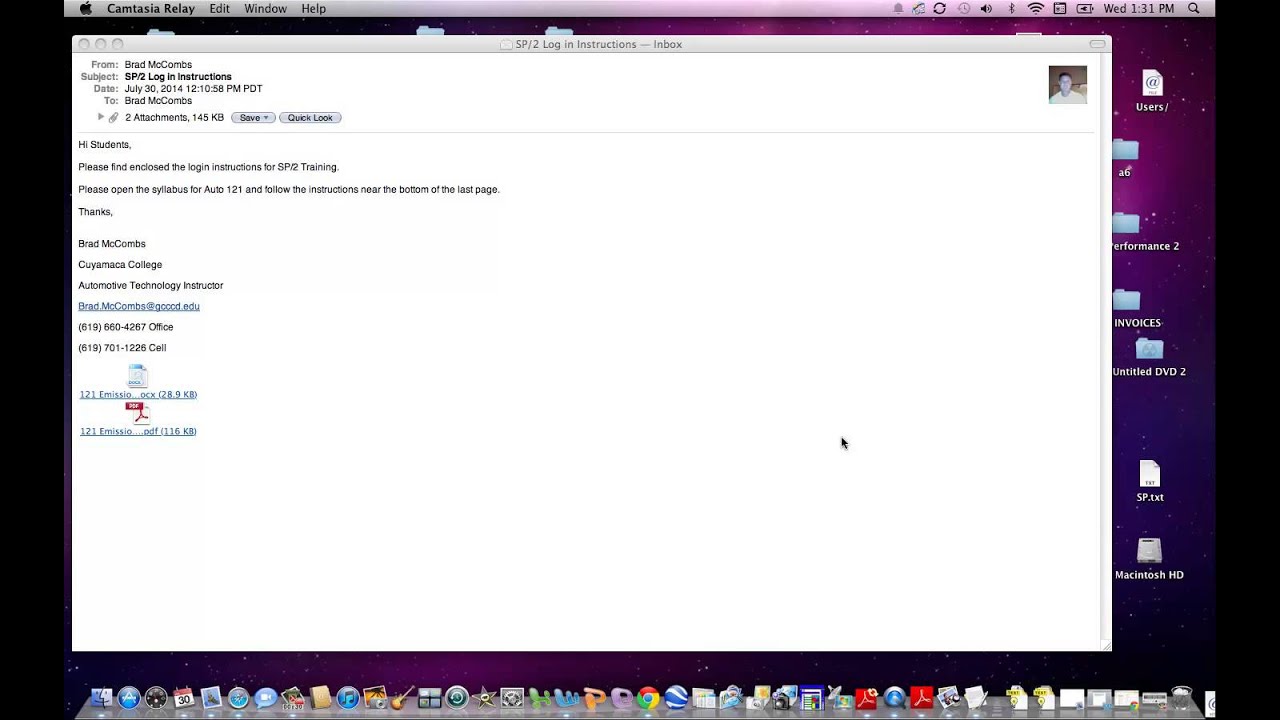Select the a6 folder on desktop
The image size is (1280, 720).
1125,158
